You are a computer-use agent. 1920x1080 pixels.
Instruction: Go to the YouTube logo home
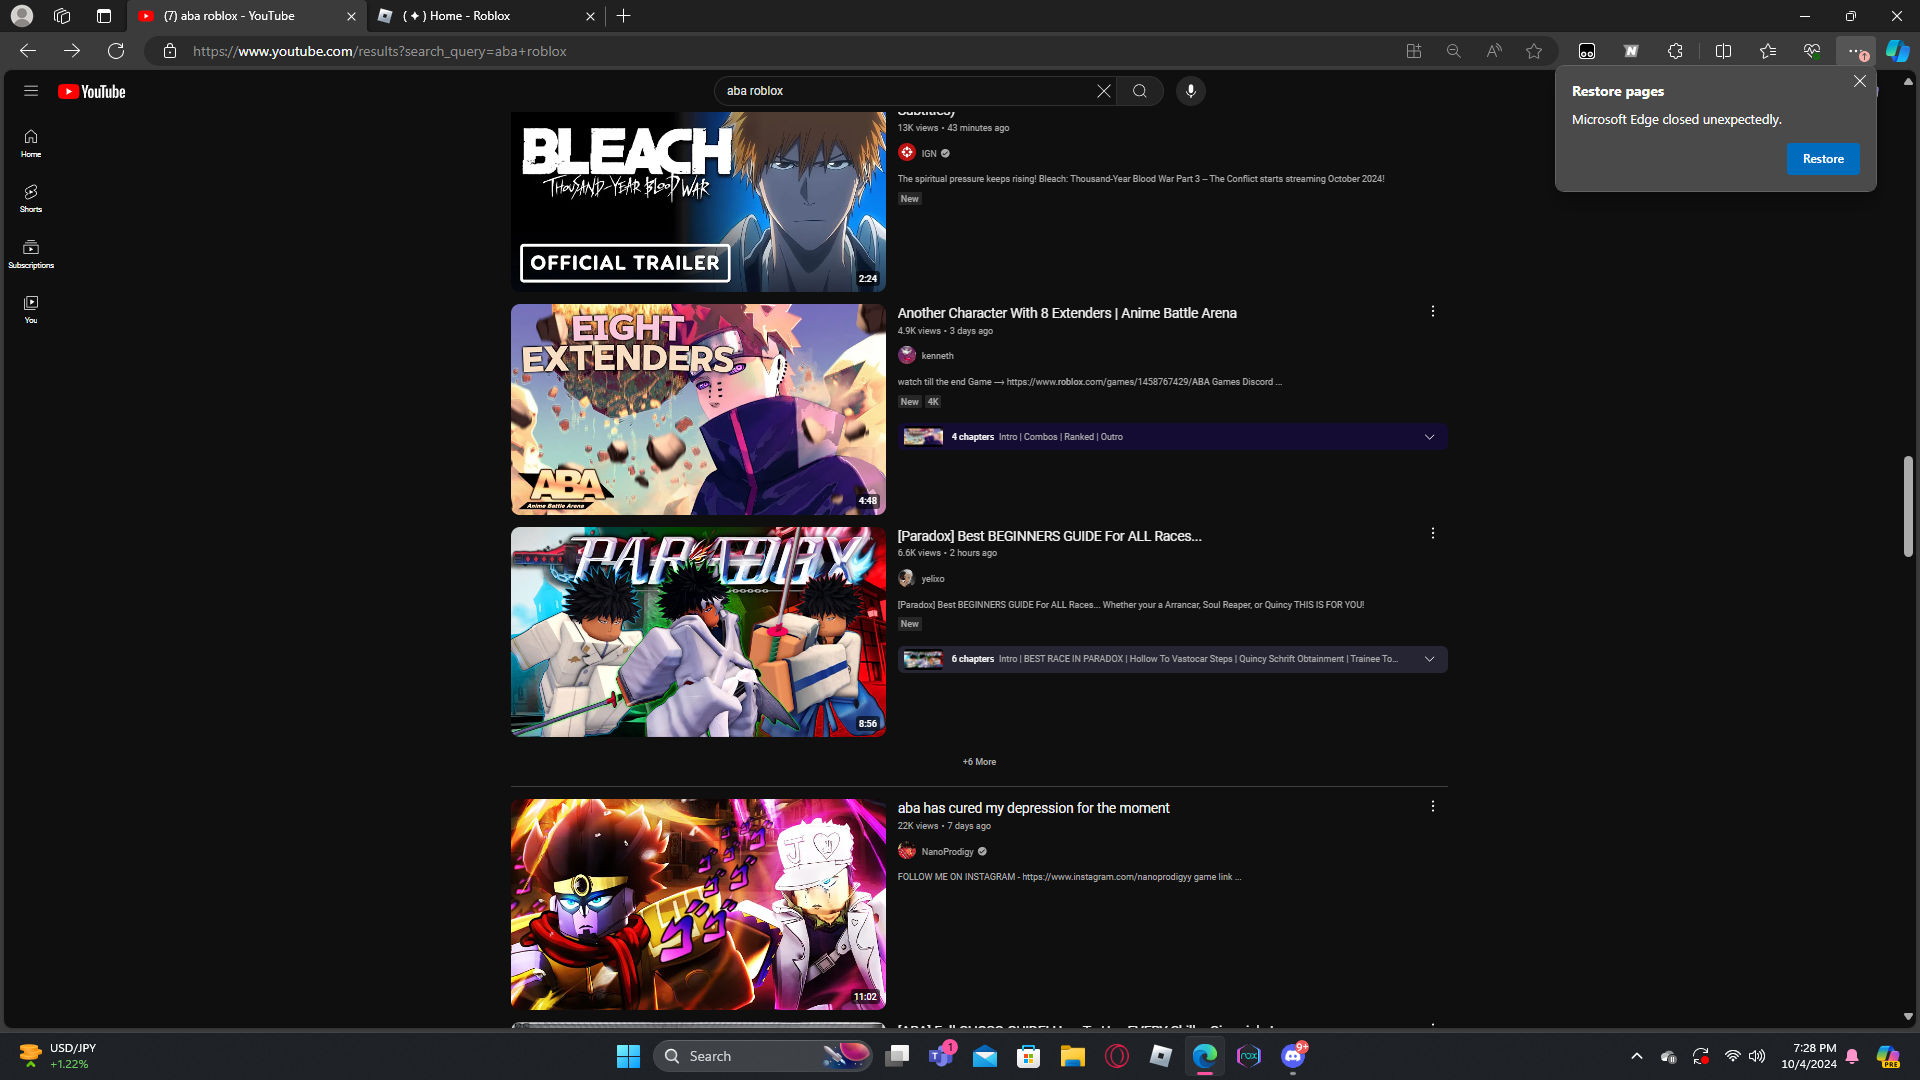pyautogui.click(x=92, y=92)
